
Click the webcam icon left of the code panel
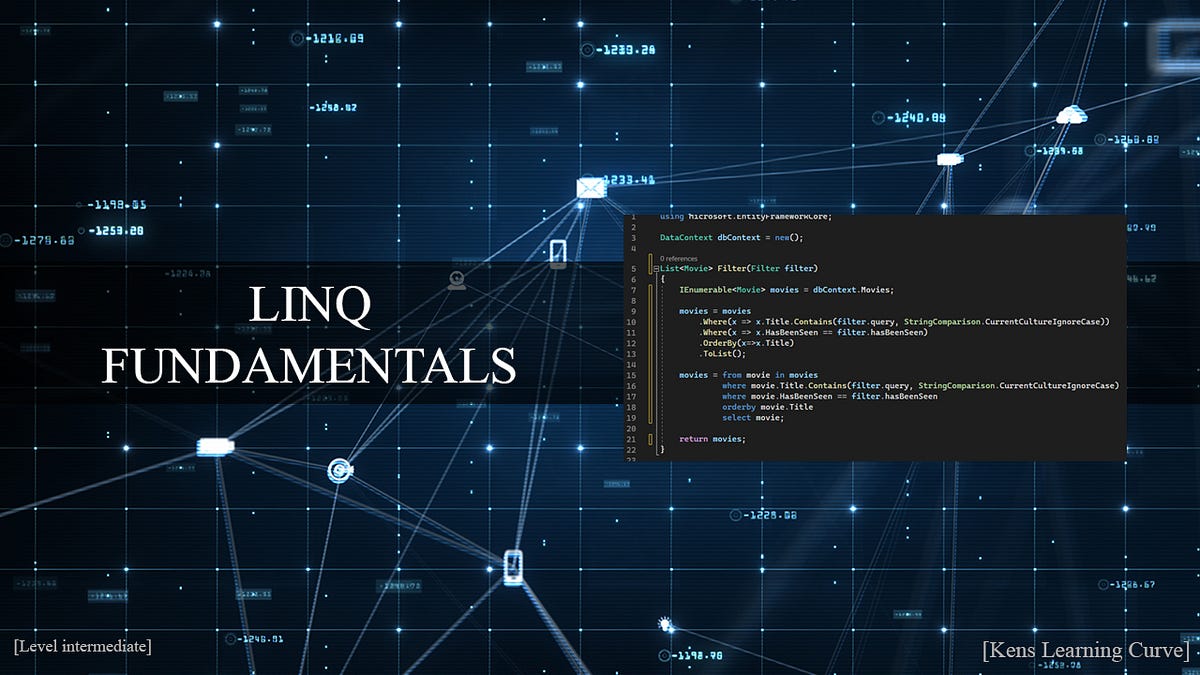point(456,278)
